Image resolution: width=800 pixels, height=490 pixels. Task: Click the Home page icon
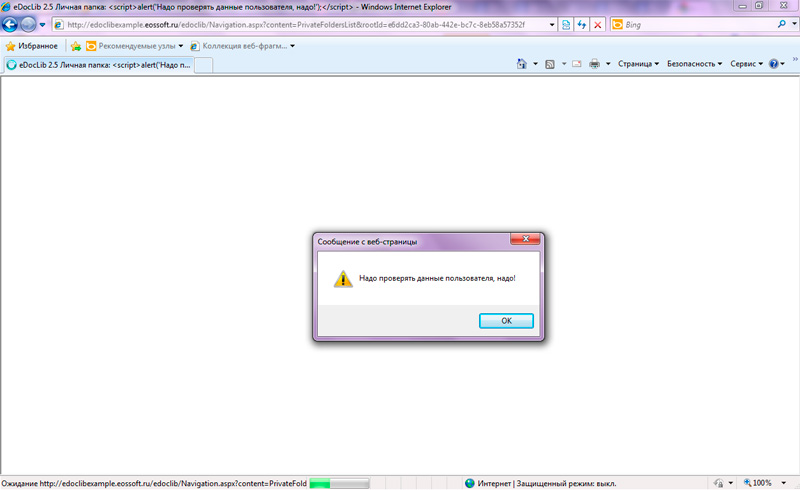pyautogui.click(x=521, y=64)
